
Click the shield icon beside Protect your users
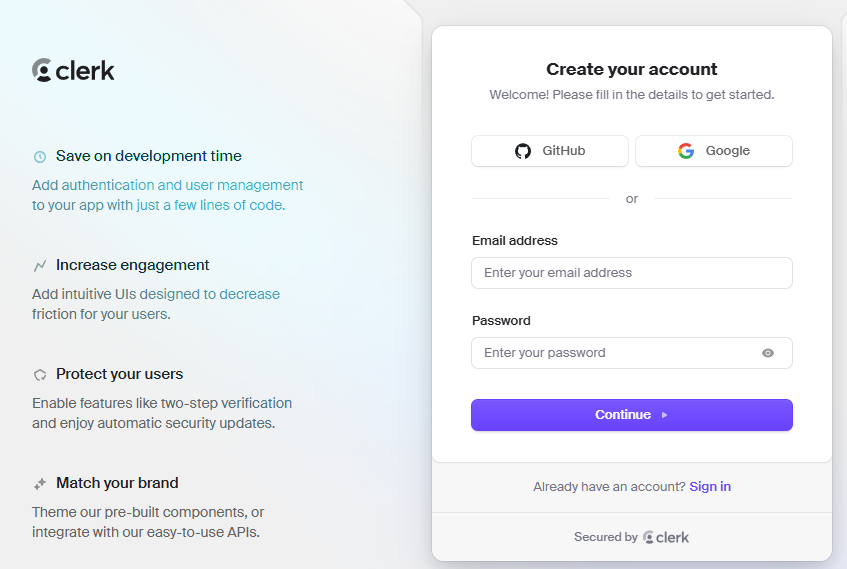[x=40, y=375]
